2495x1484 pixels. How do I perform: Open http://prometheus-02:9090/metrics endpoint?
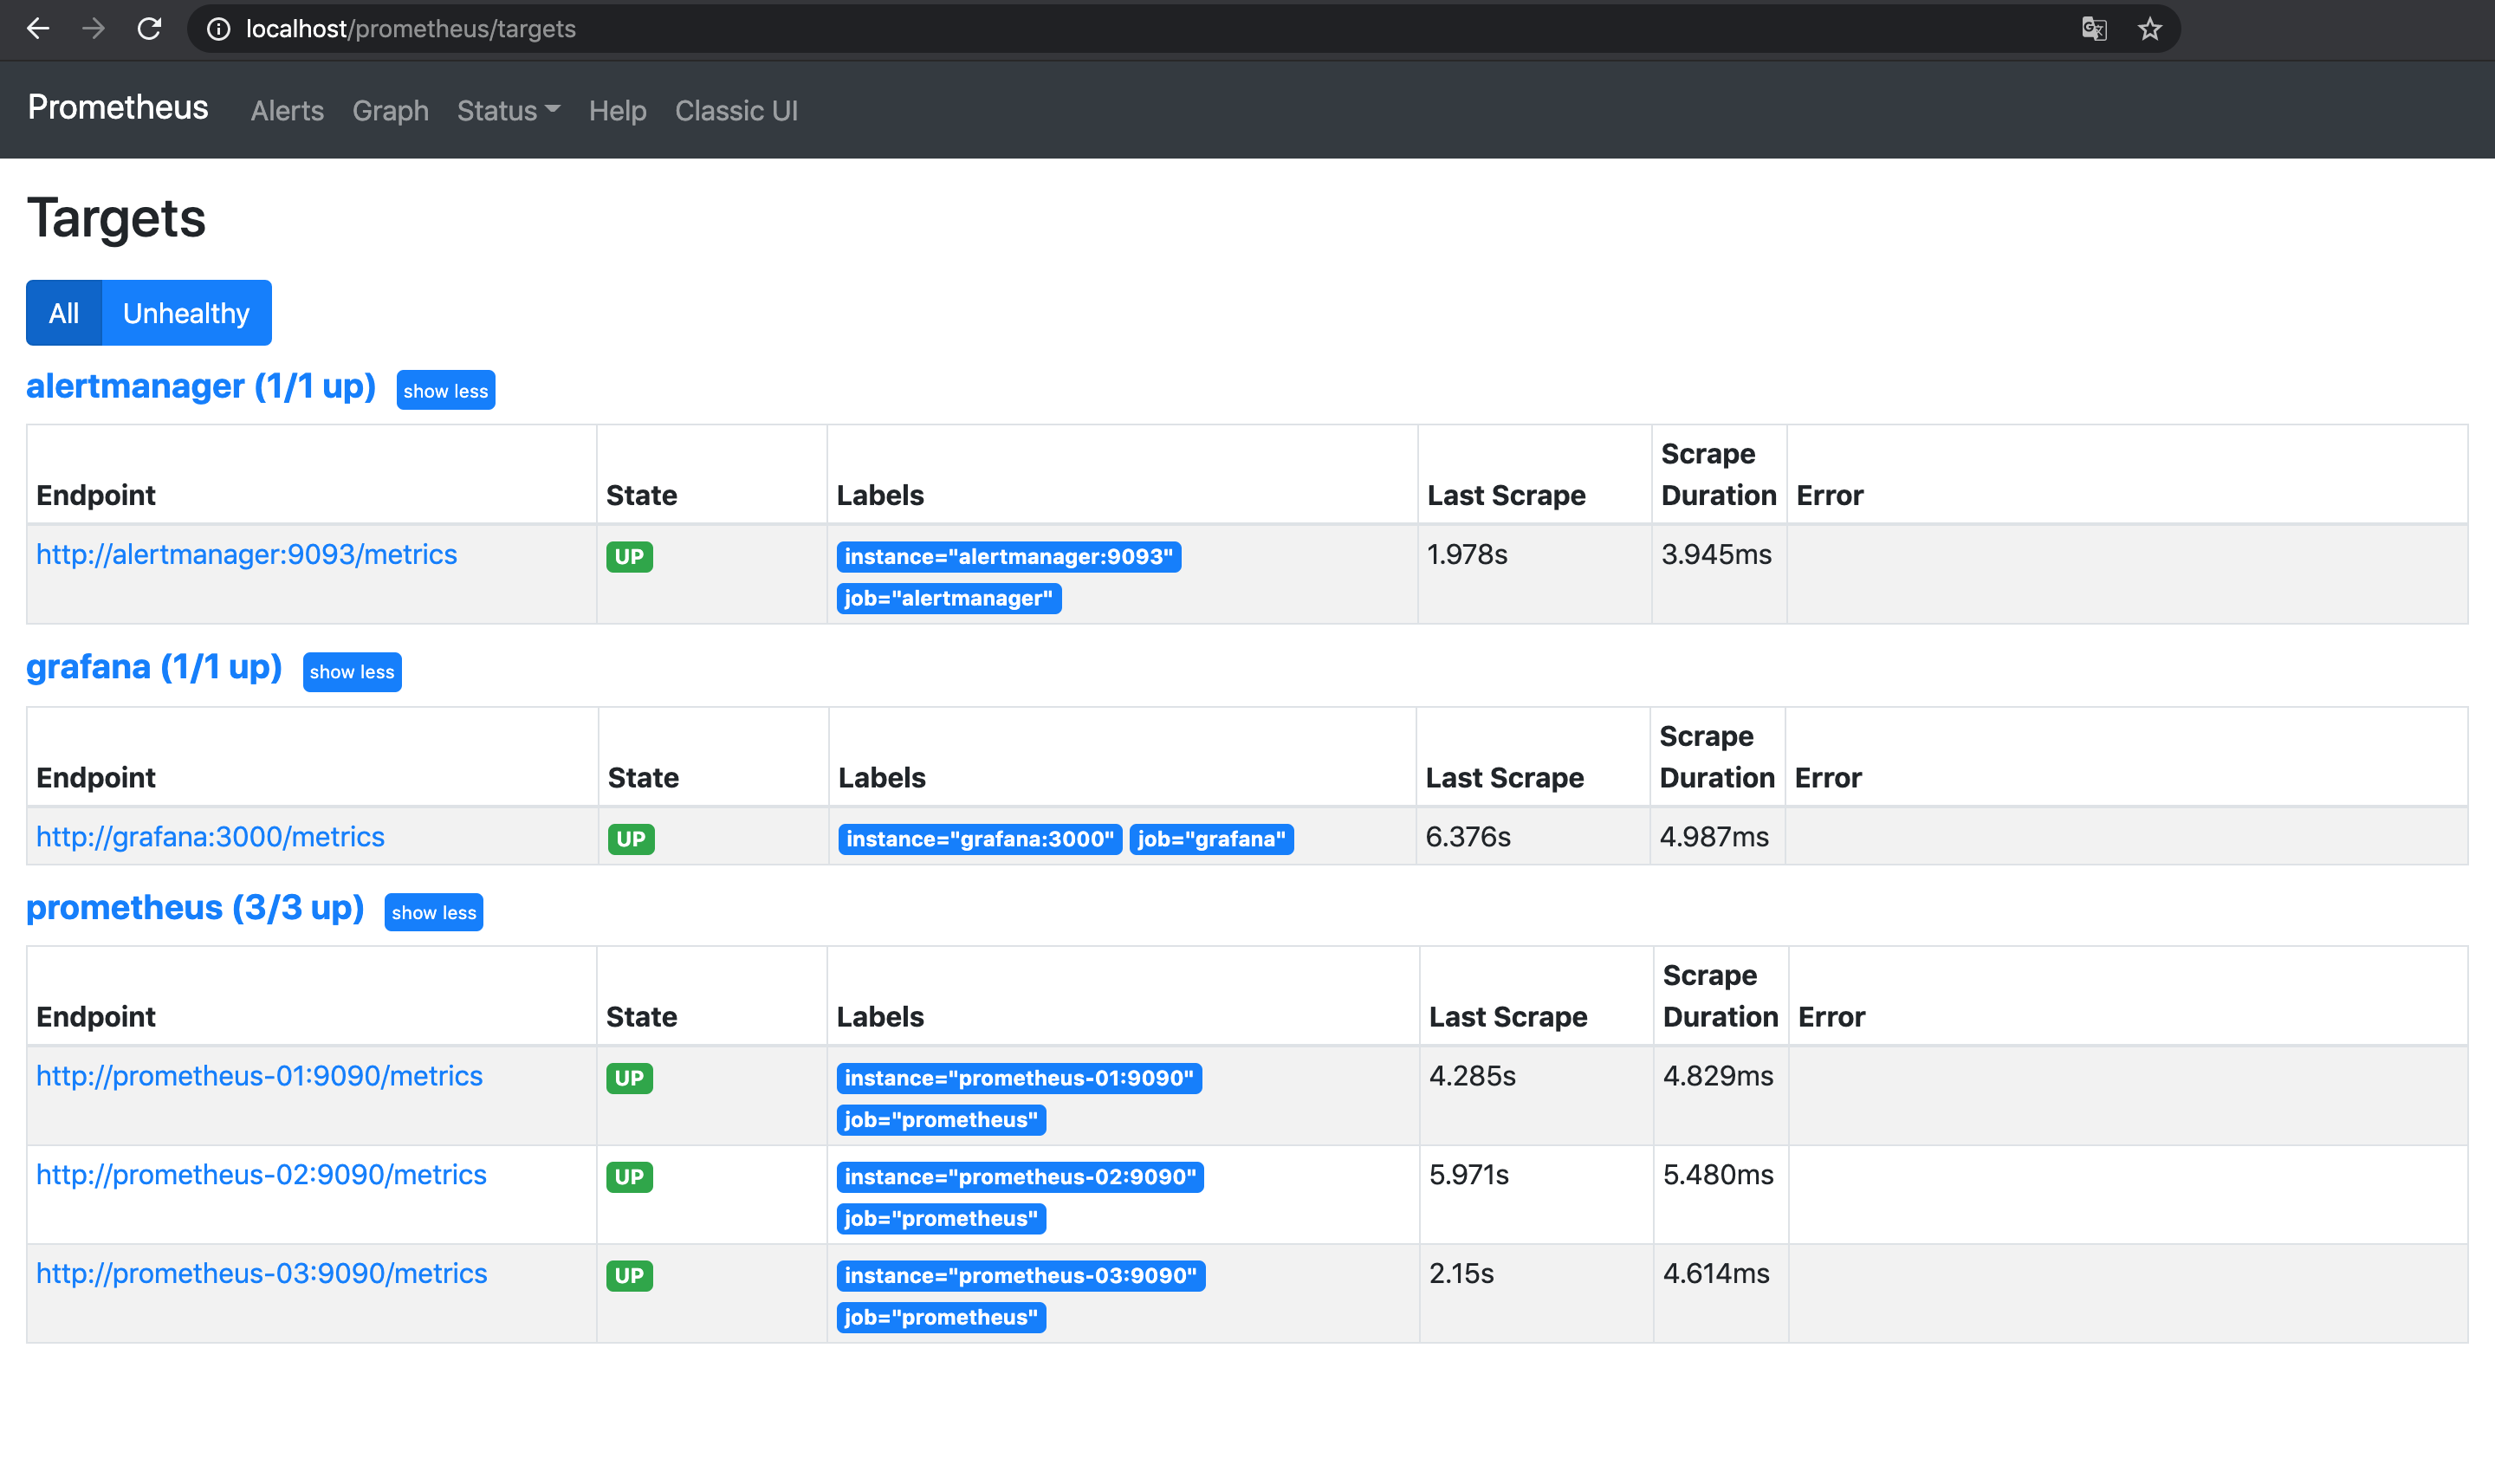[261, 1175]
